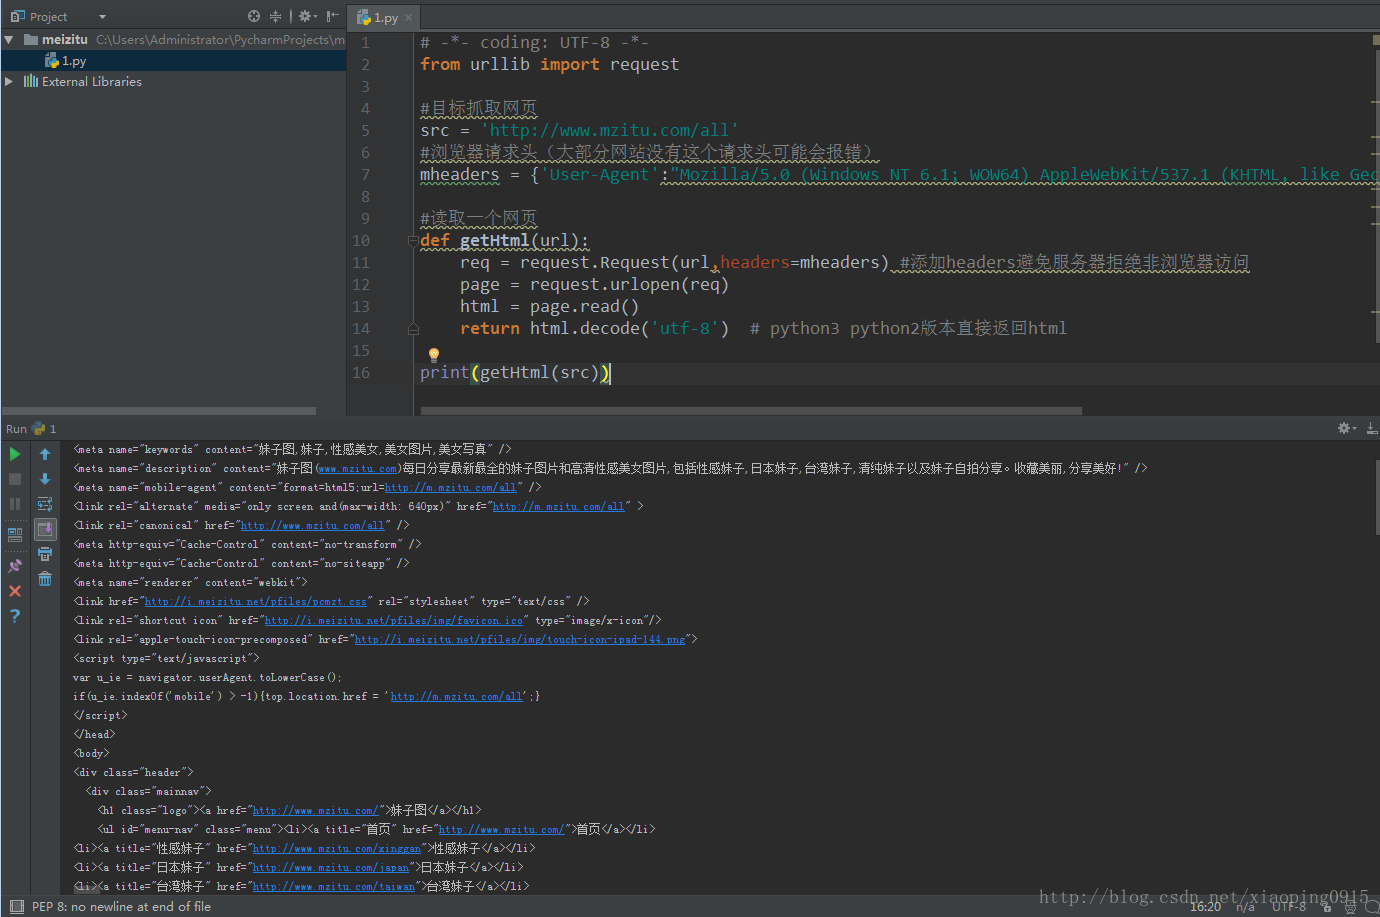This screenshot has height=917, width=1380.
Task: Click the Pause output icon in Run panel
Action: (x=15, y=504)
